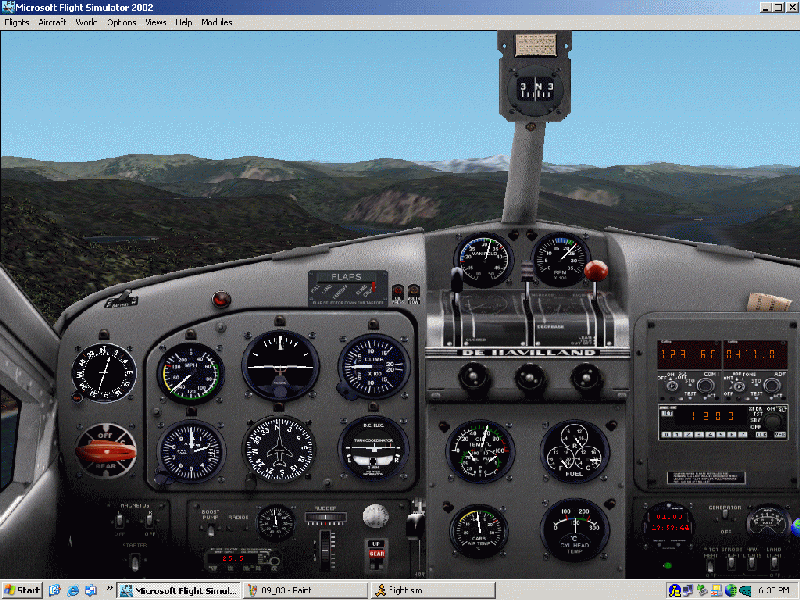Viewport: 800px width, 600px height.
Task: Click the vertical speed climb indicator
Action: 374,365
